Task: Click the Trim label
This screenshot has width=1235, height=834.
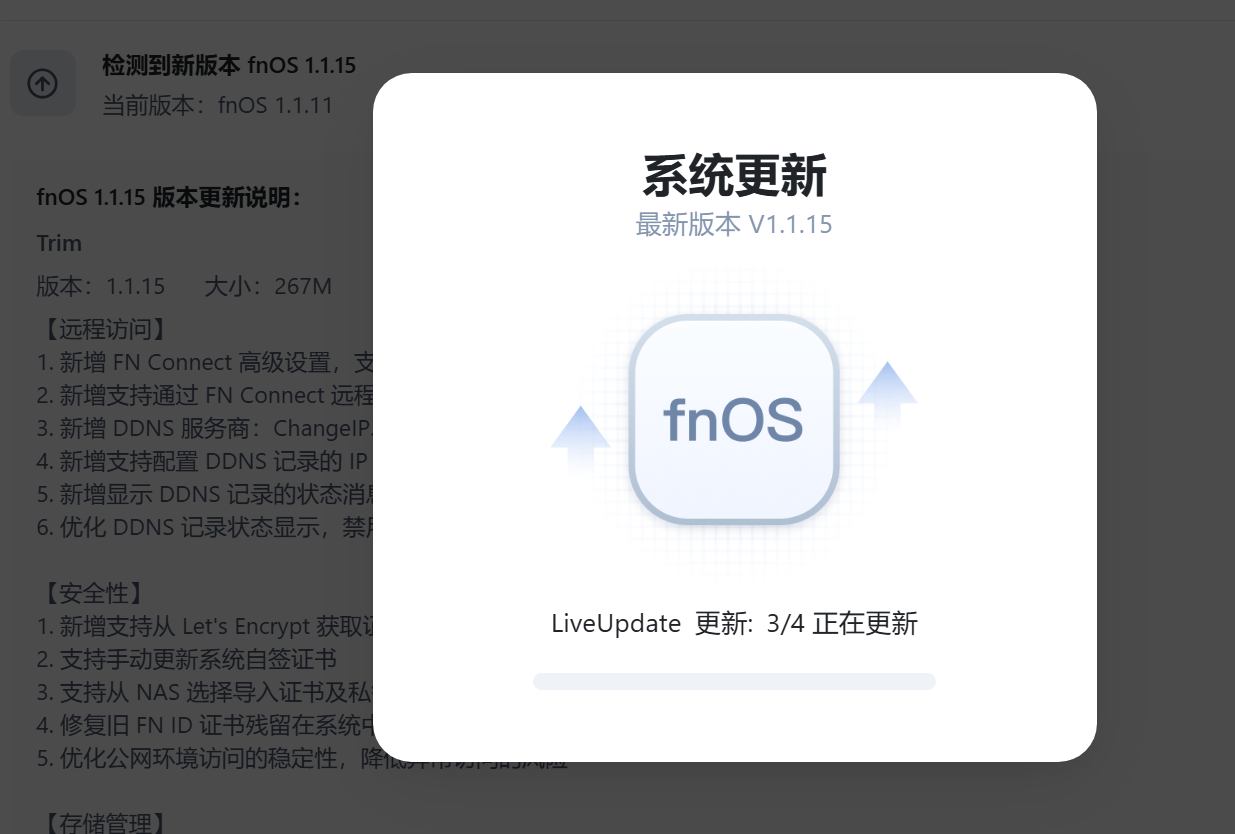Action: pyautogui.click(x=59, y=244)
